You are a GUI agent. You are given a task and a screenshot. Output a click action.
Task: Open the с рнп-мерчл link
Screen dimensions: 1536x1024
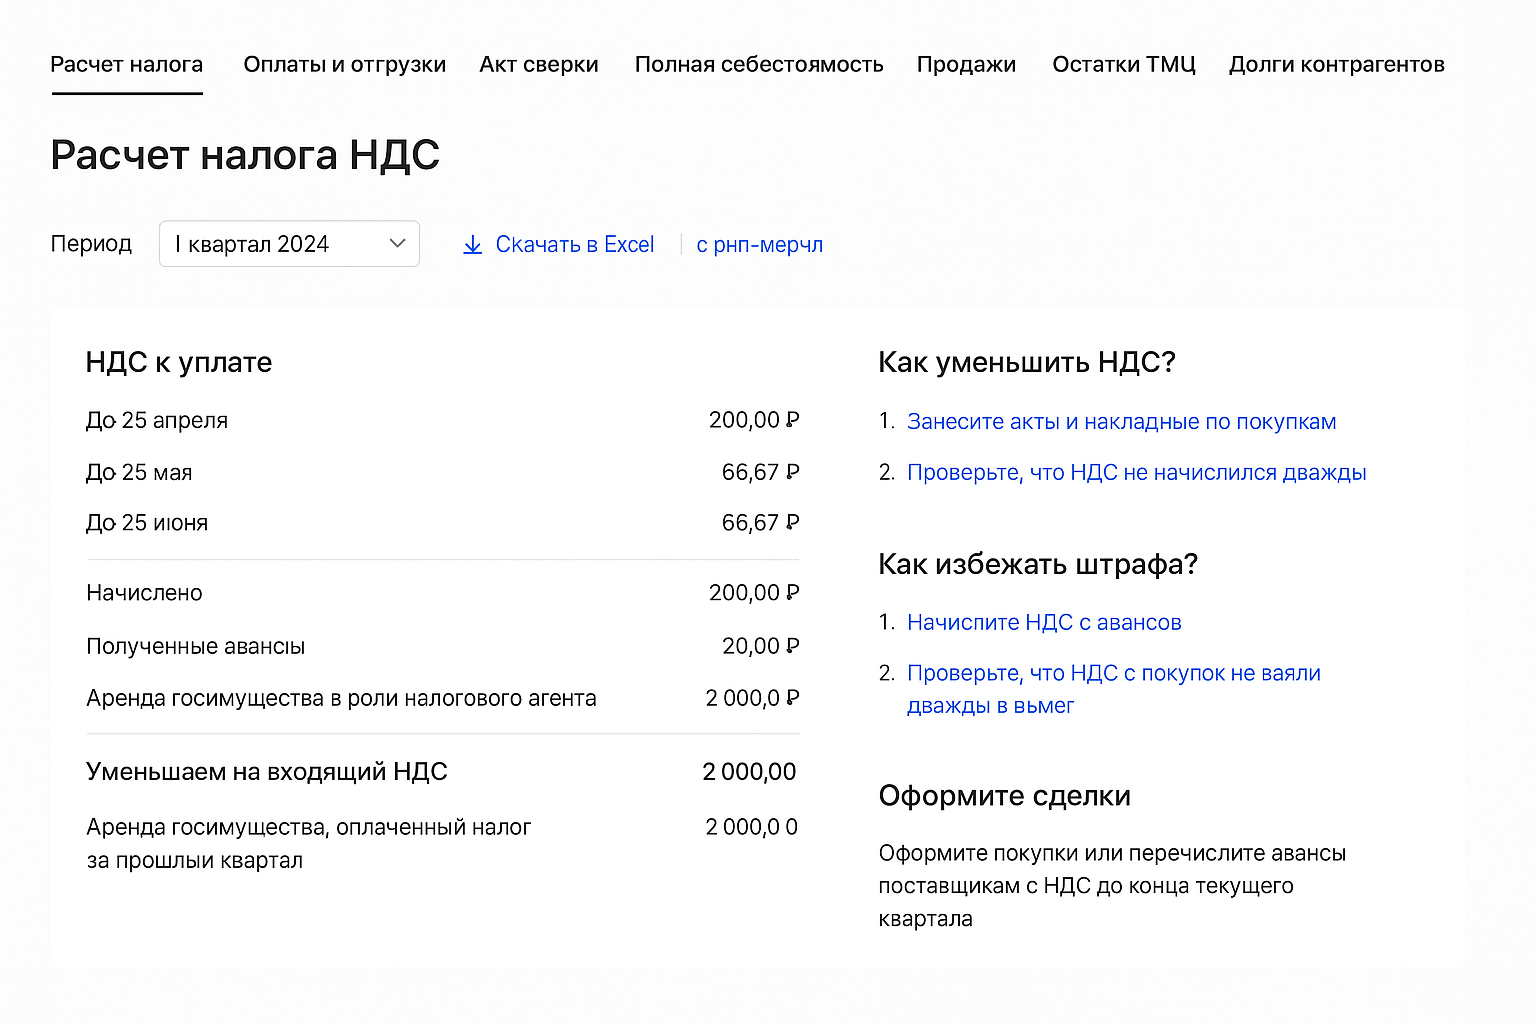click(x=759, y=244)
